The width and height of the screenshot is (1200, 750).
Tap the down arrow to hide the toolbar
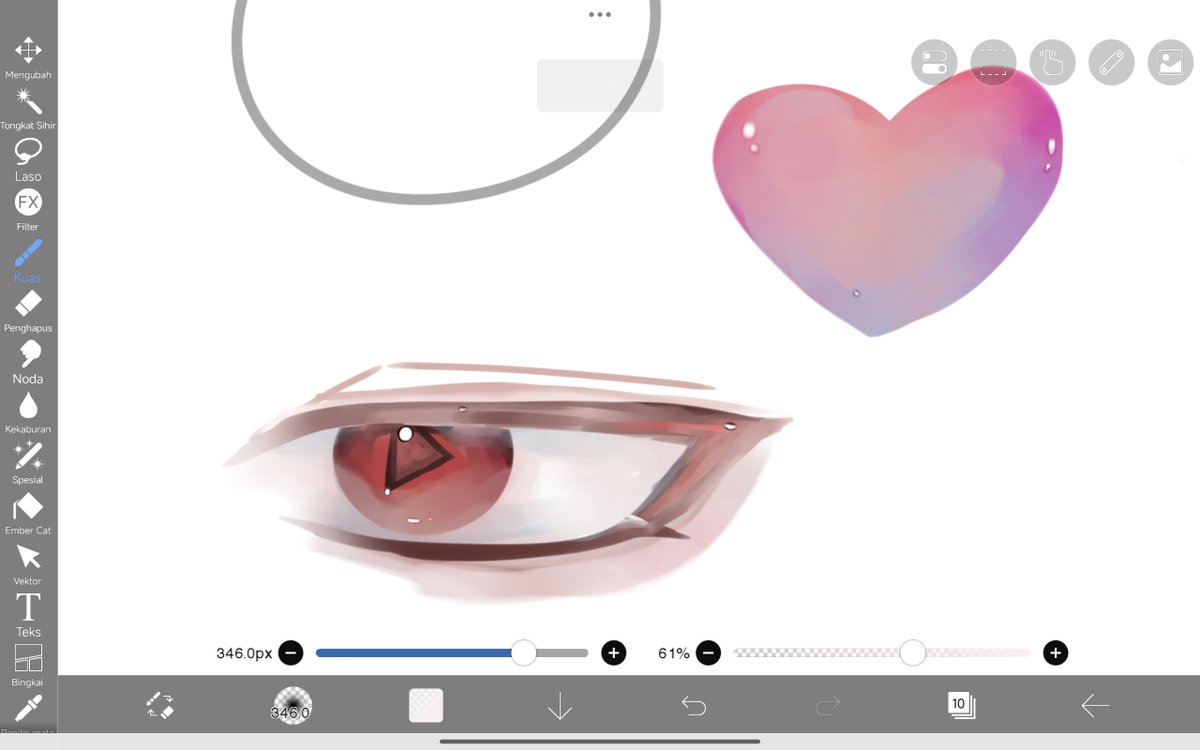pos(560,706)
